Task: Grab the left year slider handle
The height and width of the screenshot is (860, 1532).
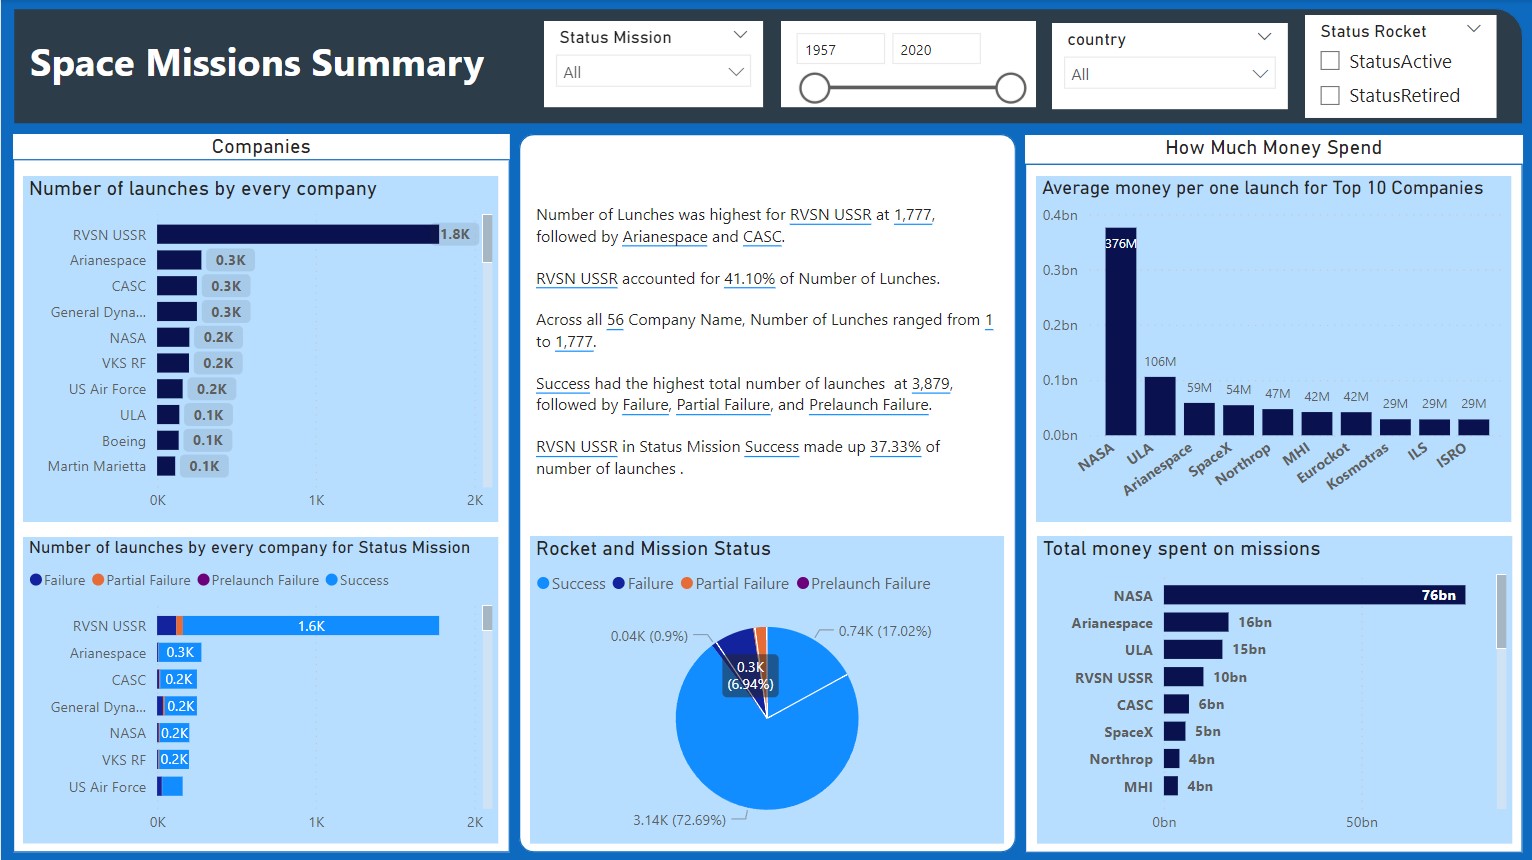Action: click(x=815, y=88)
